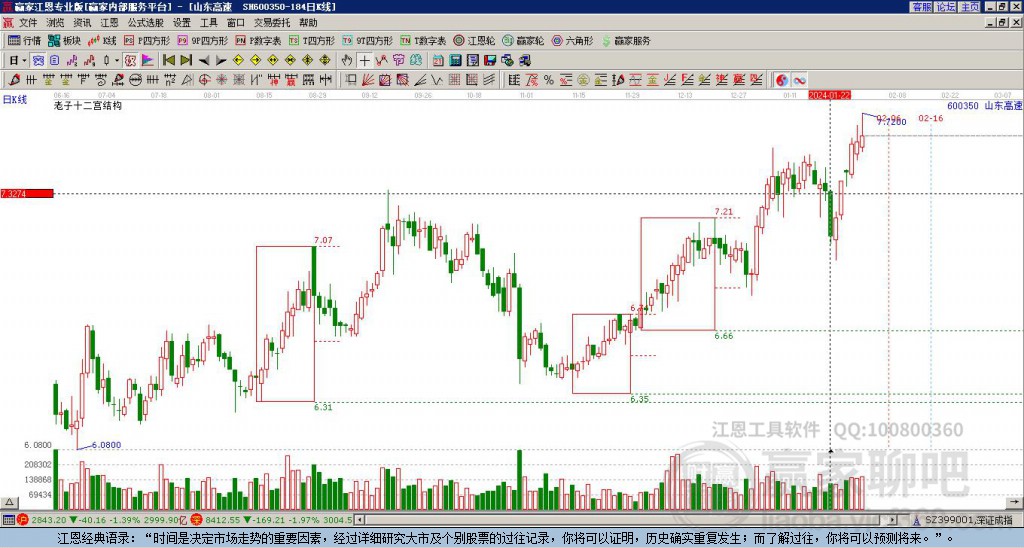The image size is (1024, 548).
Task: Click the save disk icon
Action: pyautogui.click(x=490, y=61)
